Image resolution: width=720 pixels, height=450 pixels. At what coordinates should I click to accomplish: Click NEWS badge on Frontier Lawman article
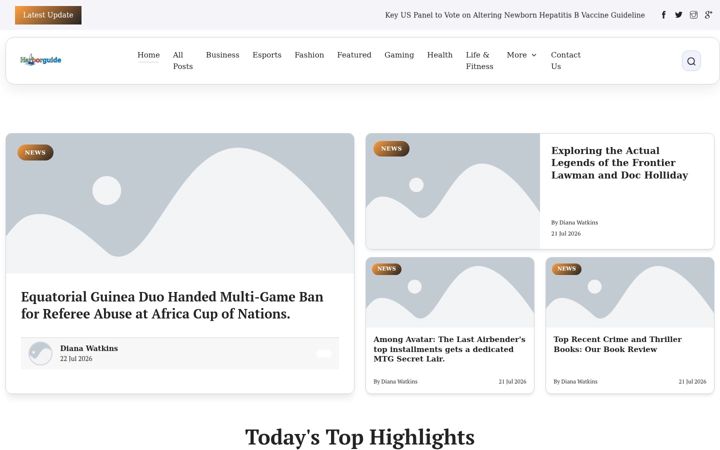[391, 149]
